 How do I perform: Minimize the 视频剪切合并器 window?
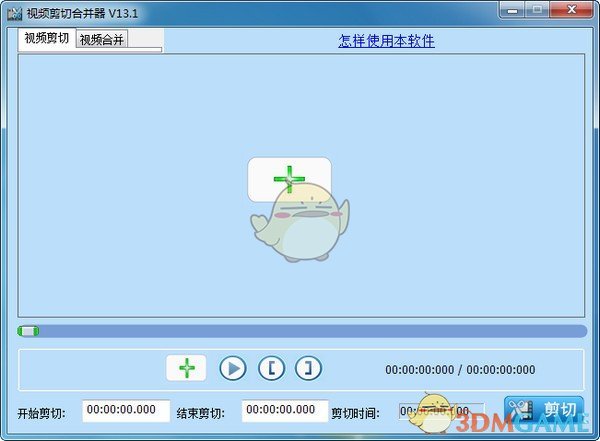pyautogui.click(x=512, y=10)
